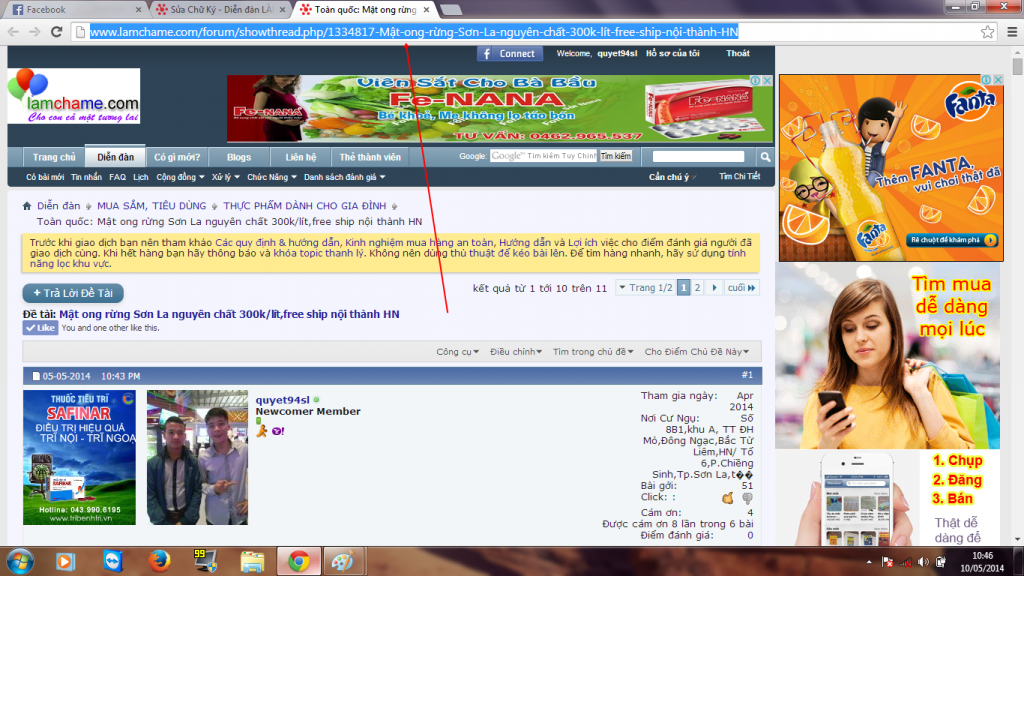Image resolution: width=1024 pixels, height=719 pixels.
Task: Click the browser reload button
Action: (x=56, y=32)
